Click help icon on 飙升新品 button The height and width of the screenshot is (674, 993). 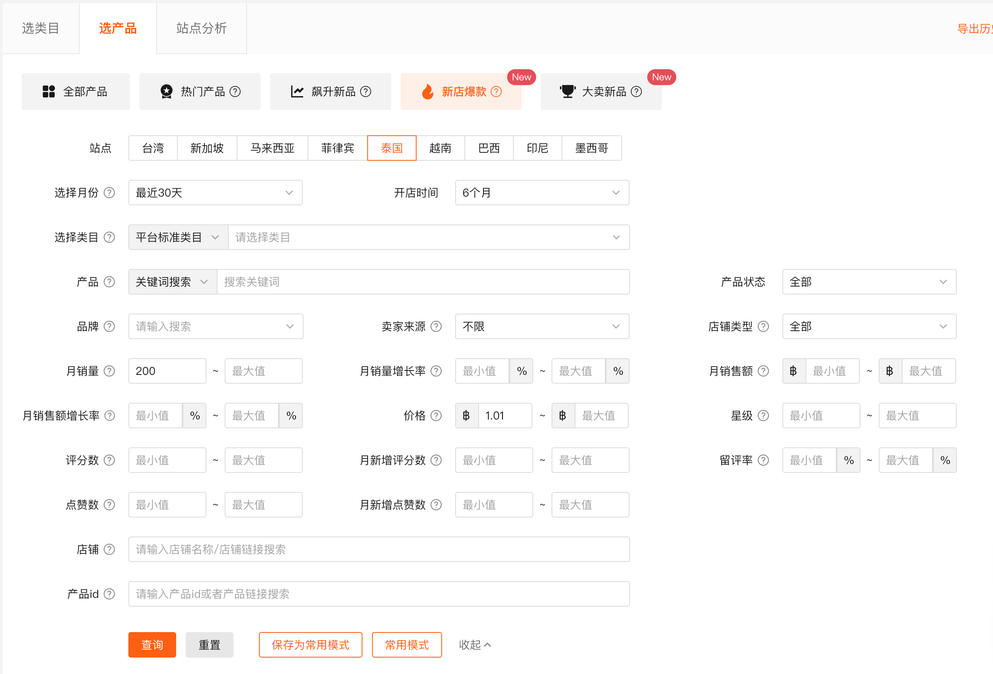tap(366, 91)
